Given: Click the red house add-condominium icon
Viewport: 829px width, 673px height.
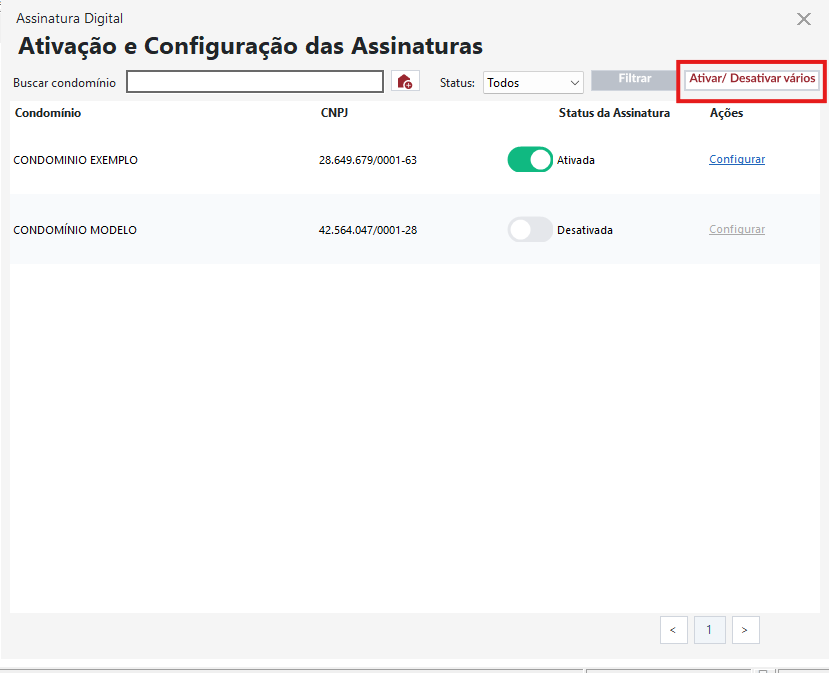Looking at the screenshot, I should [x=405, y=81].
